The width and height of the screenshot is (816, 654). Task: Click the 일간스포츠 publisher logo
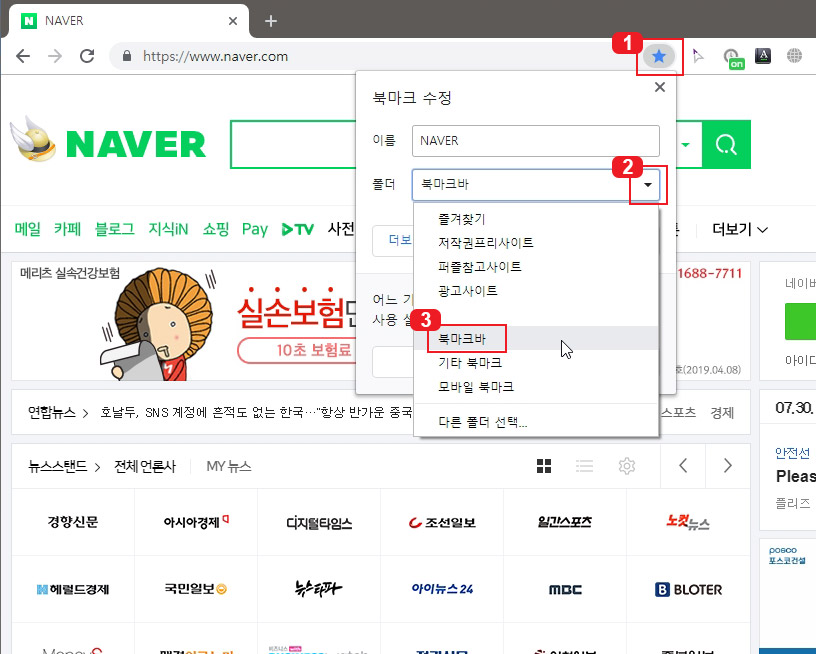pyautogui.click(x=565, y=521)
